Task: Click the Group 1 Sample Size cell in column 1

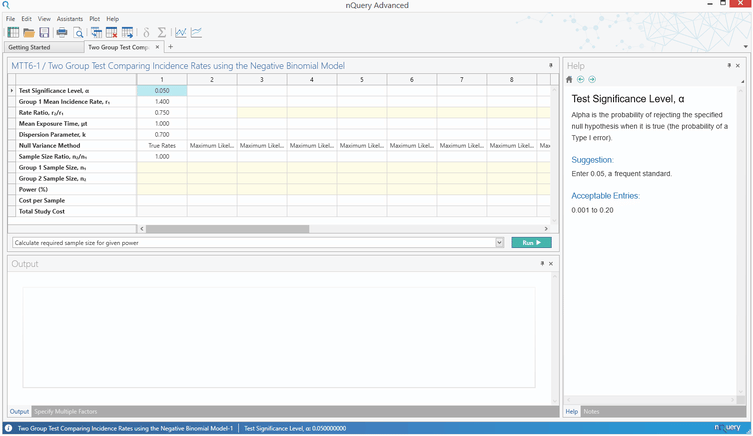Action: [x=162, y=168]
